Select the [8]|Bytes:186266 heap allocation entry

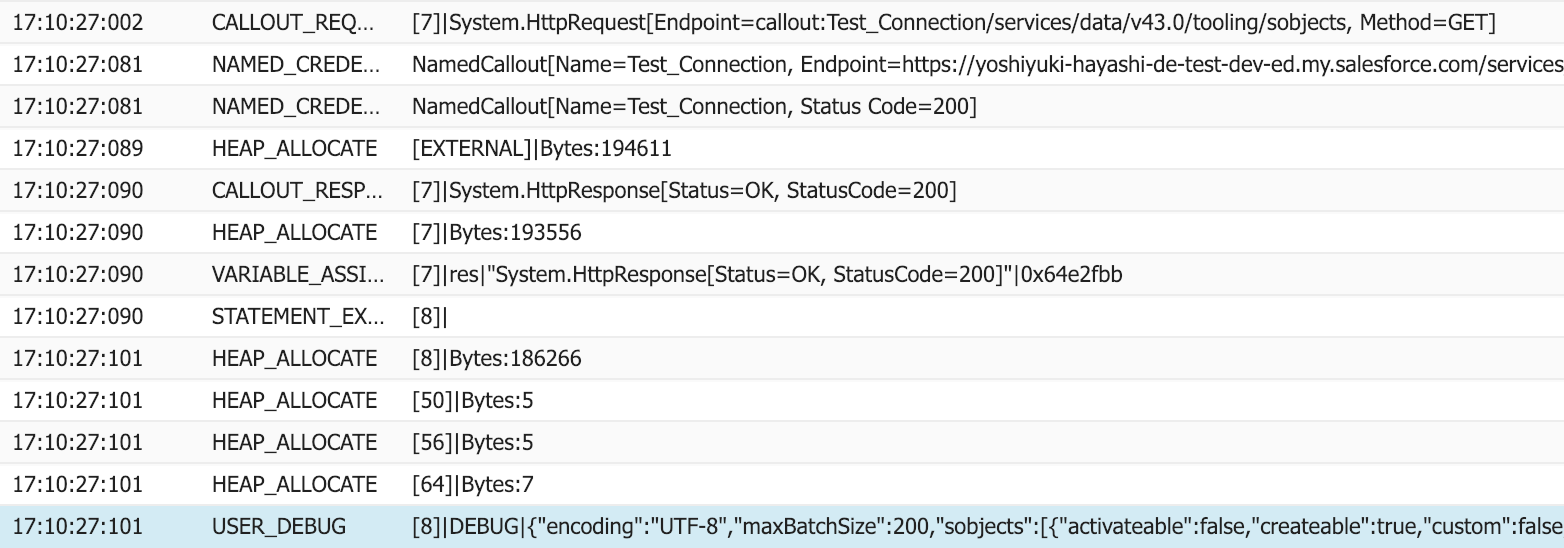496,359
